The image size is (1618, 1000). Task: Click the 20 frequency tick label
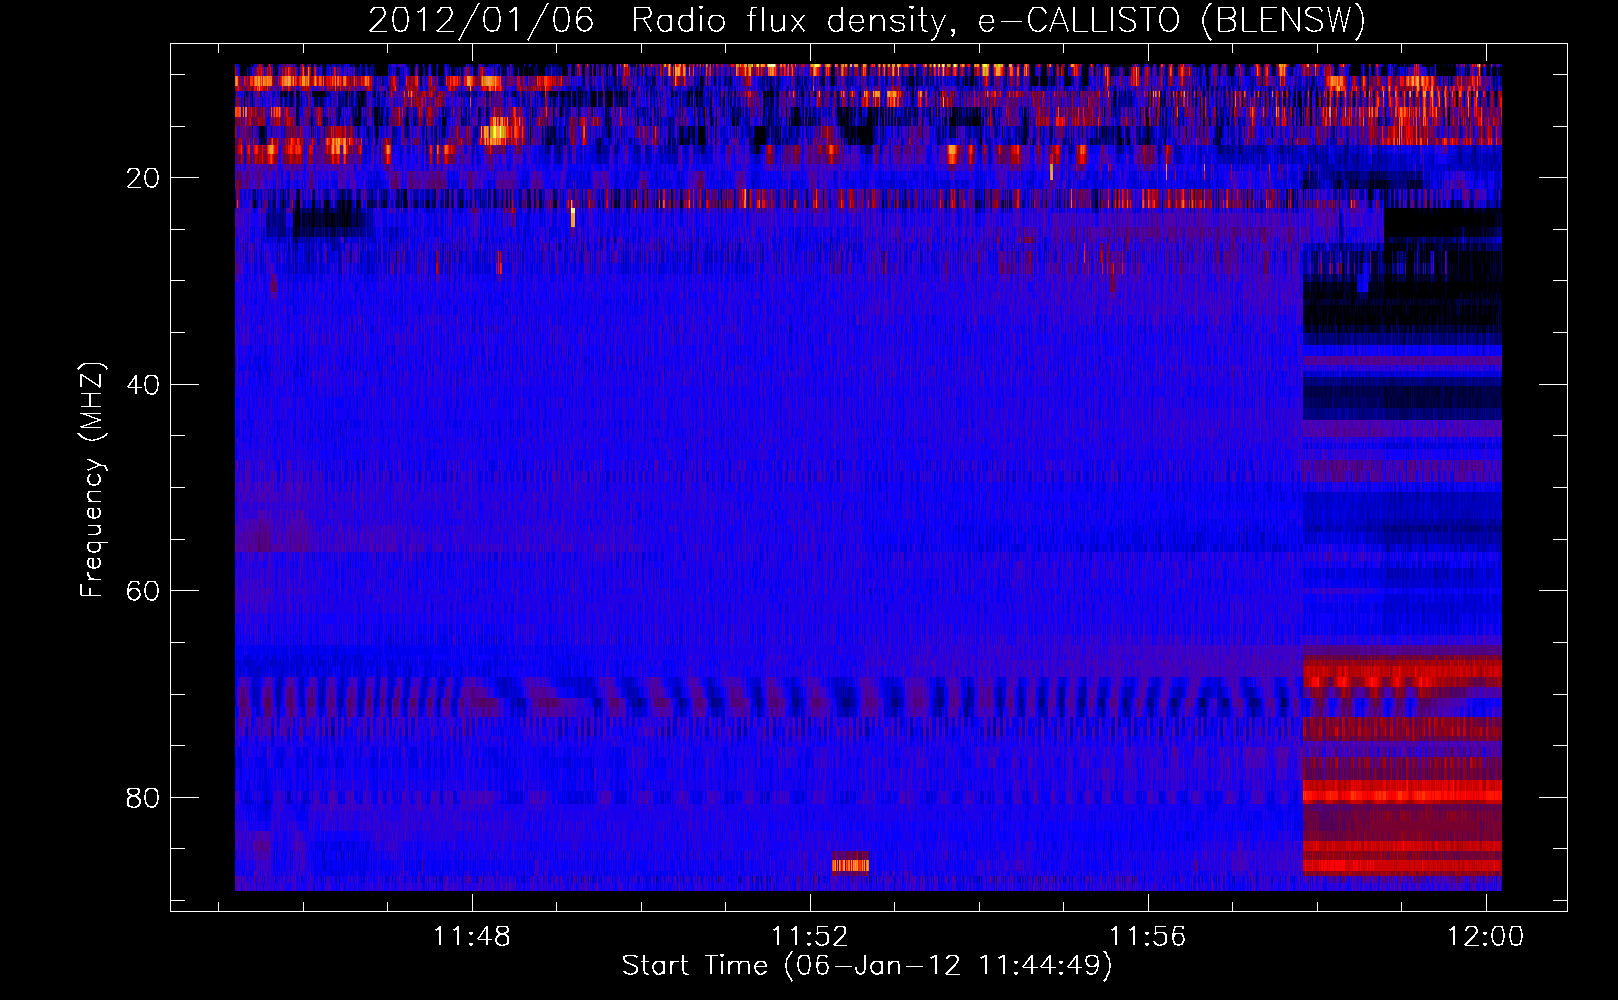pyautogui.click(x=143, y=178)
